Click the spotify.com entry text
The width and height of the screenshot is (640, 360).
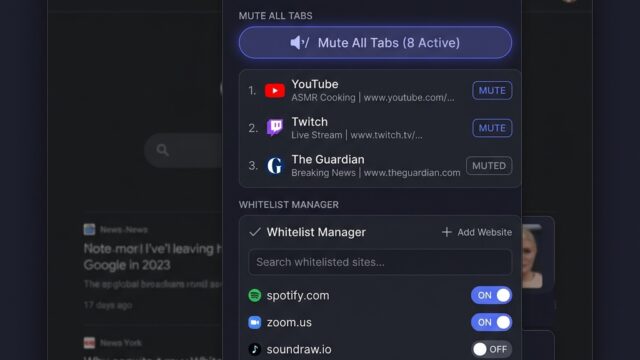tap(298, 295)
